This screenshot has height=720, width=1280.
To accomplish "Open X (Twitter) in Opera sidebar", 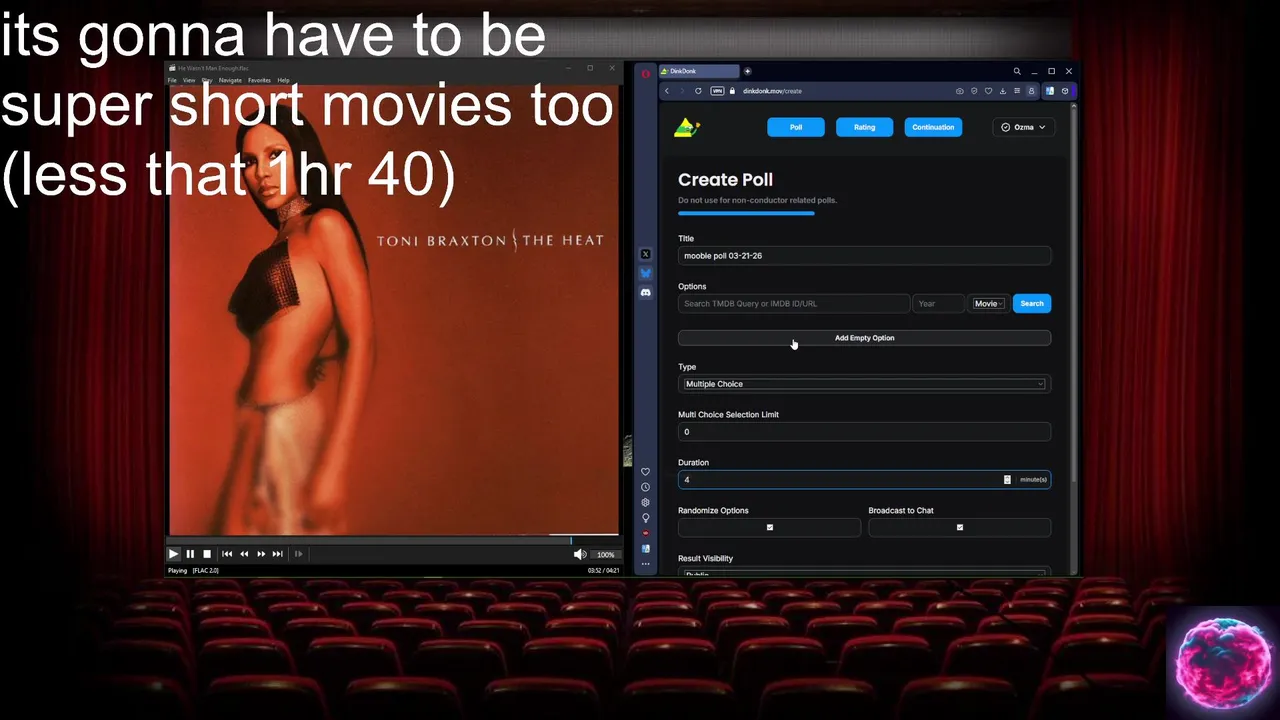I will tap(645, 254).
